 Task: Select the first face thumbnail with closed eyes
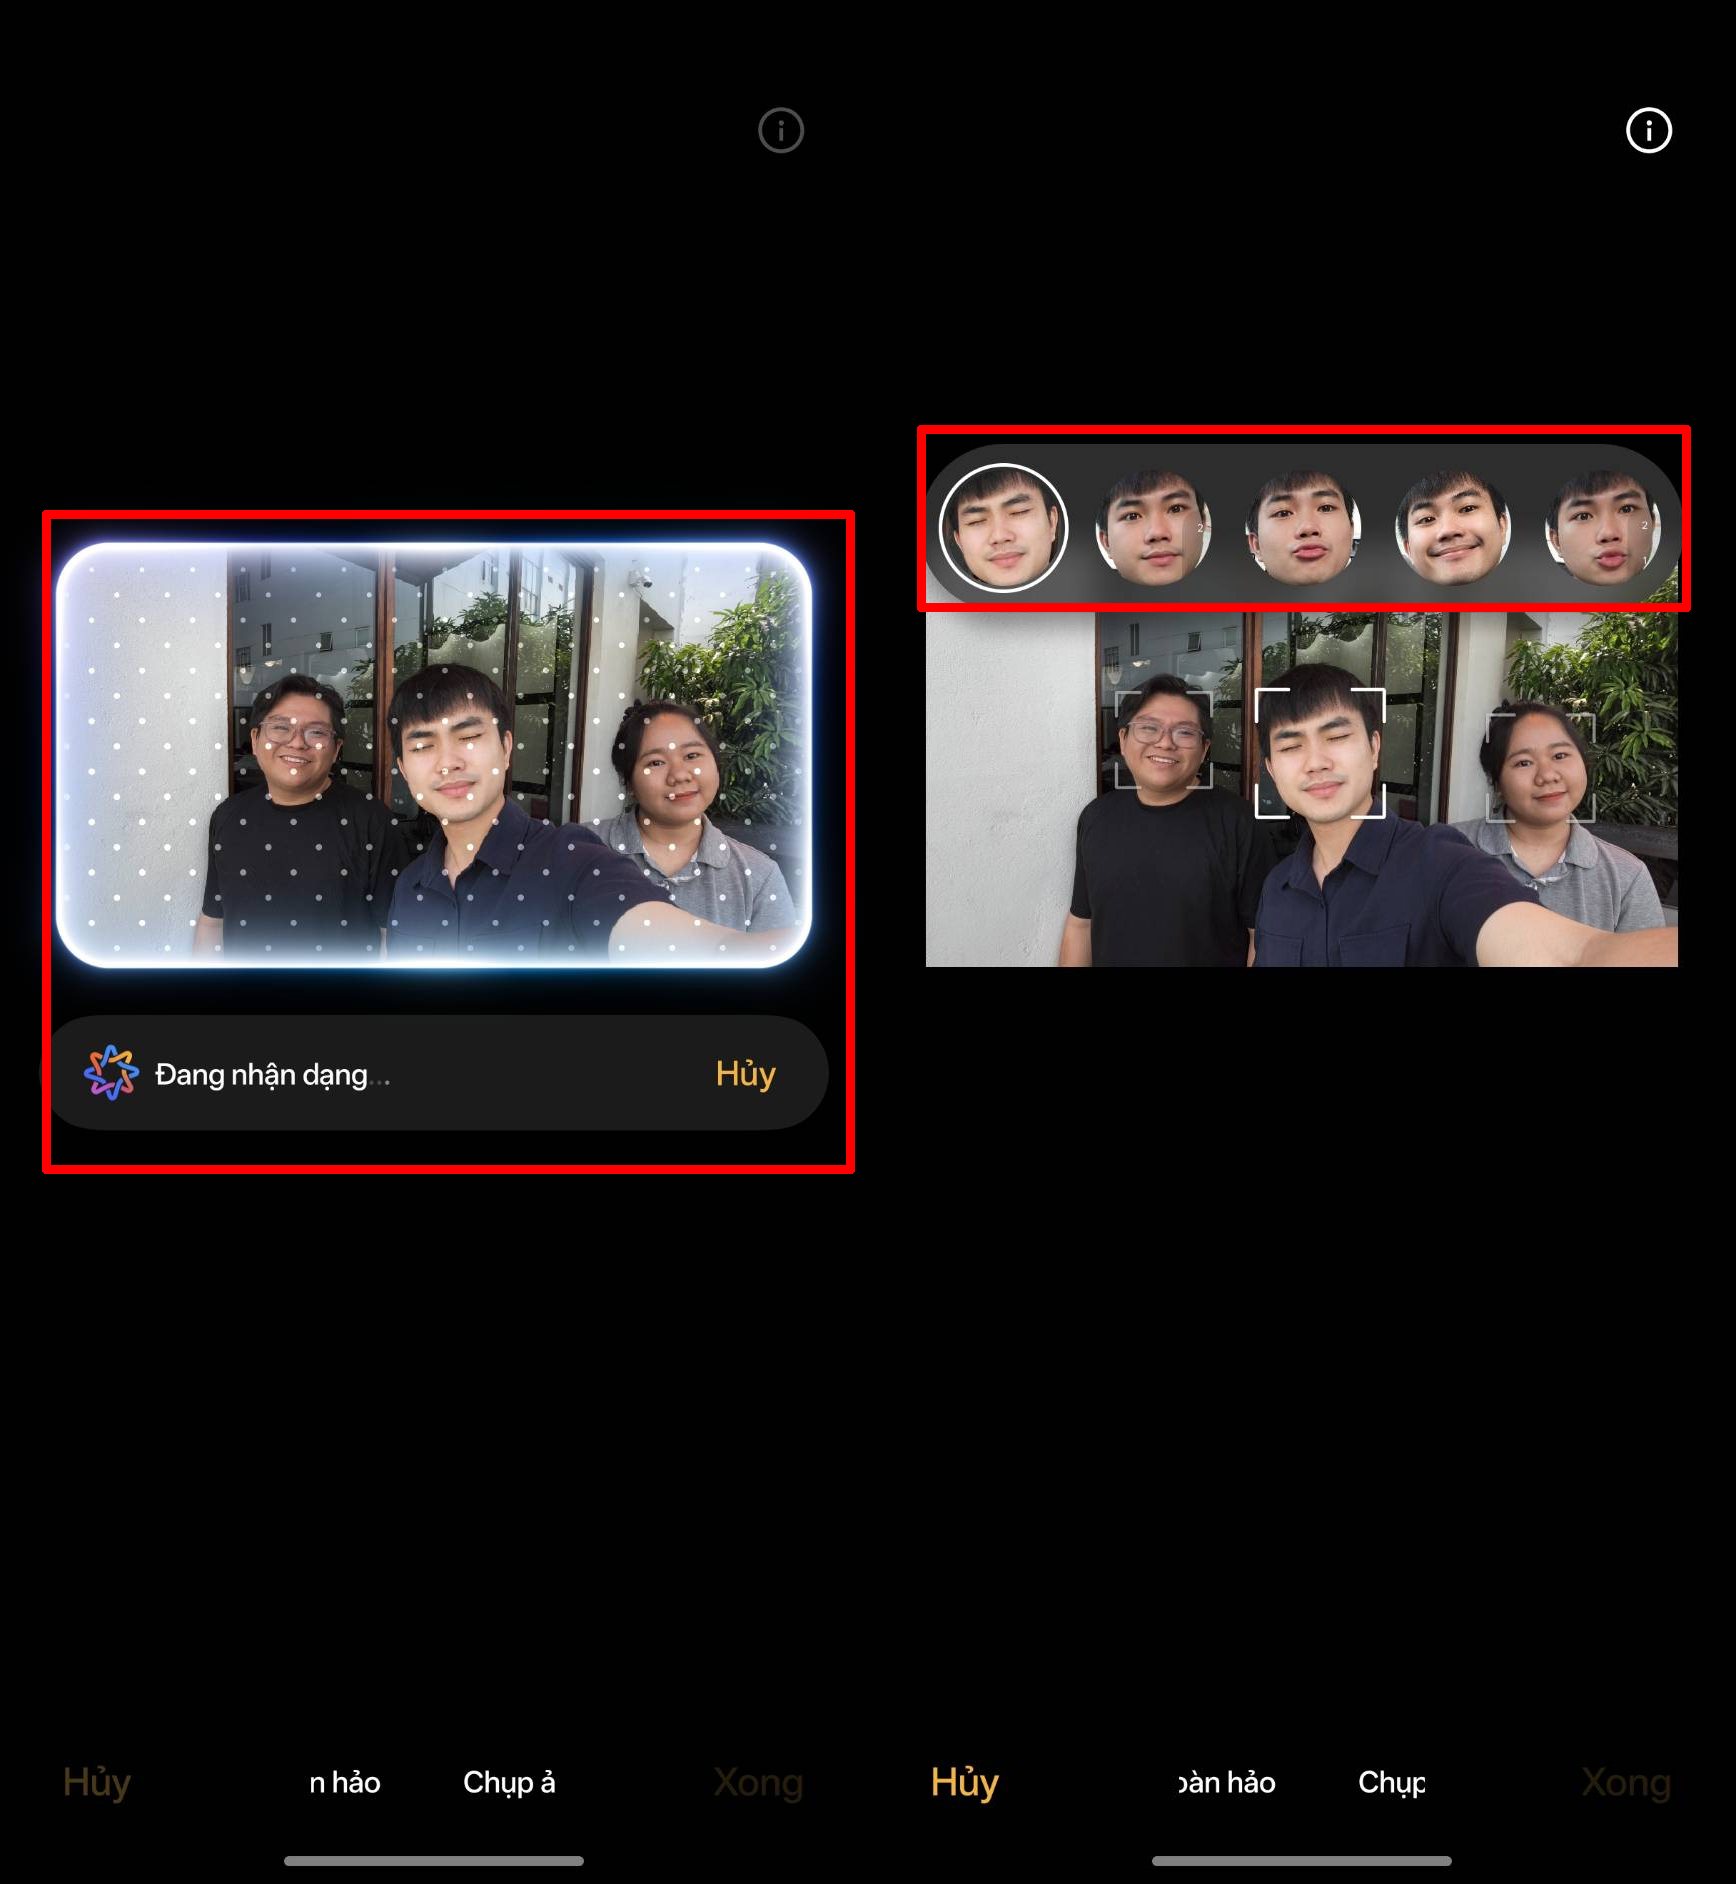click(x=1003, y=528)
